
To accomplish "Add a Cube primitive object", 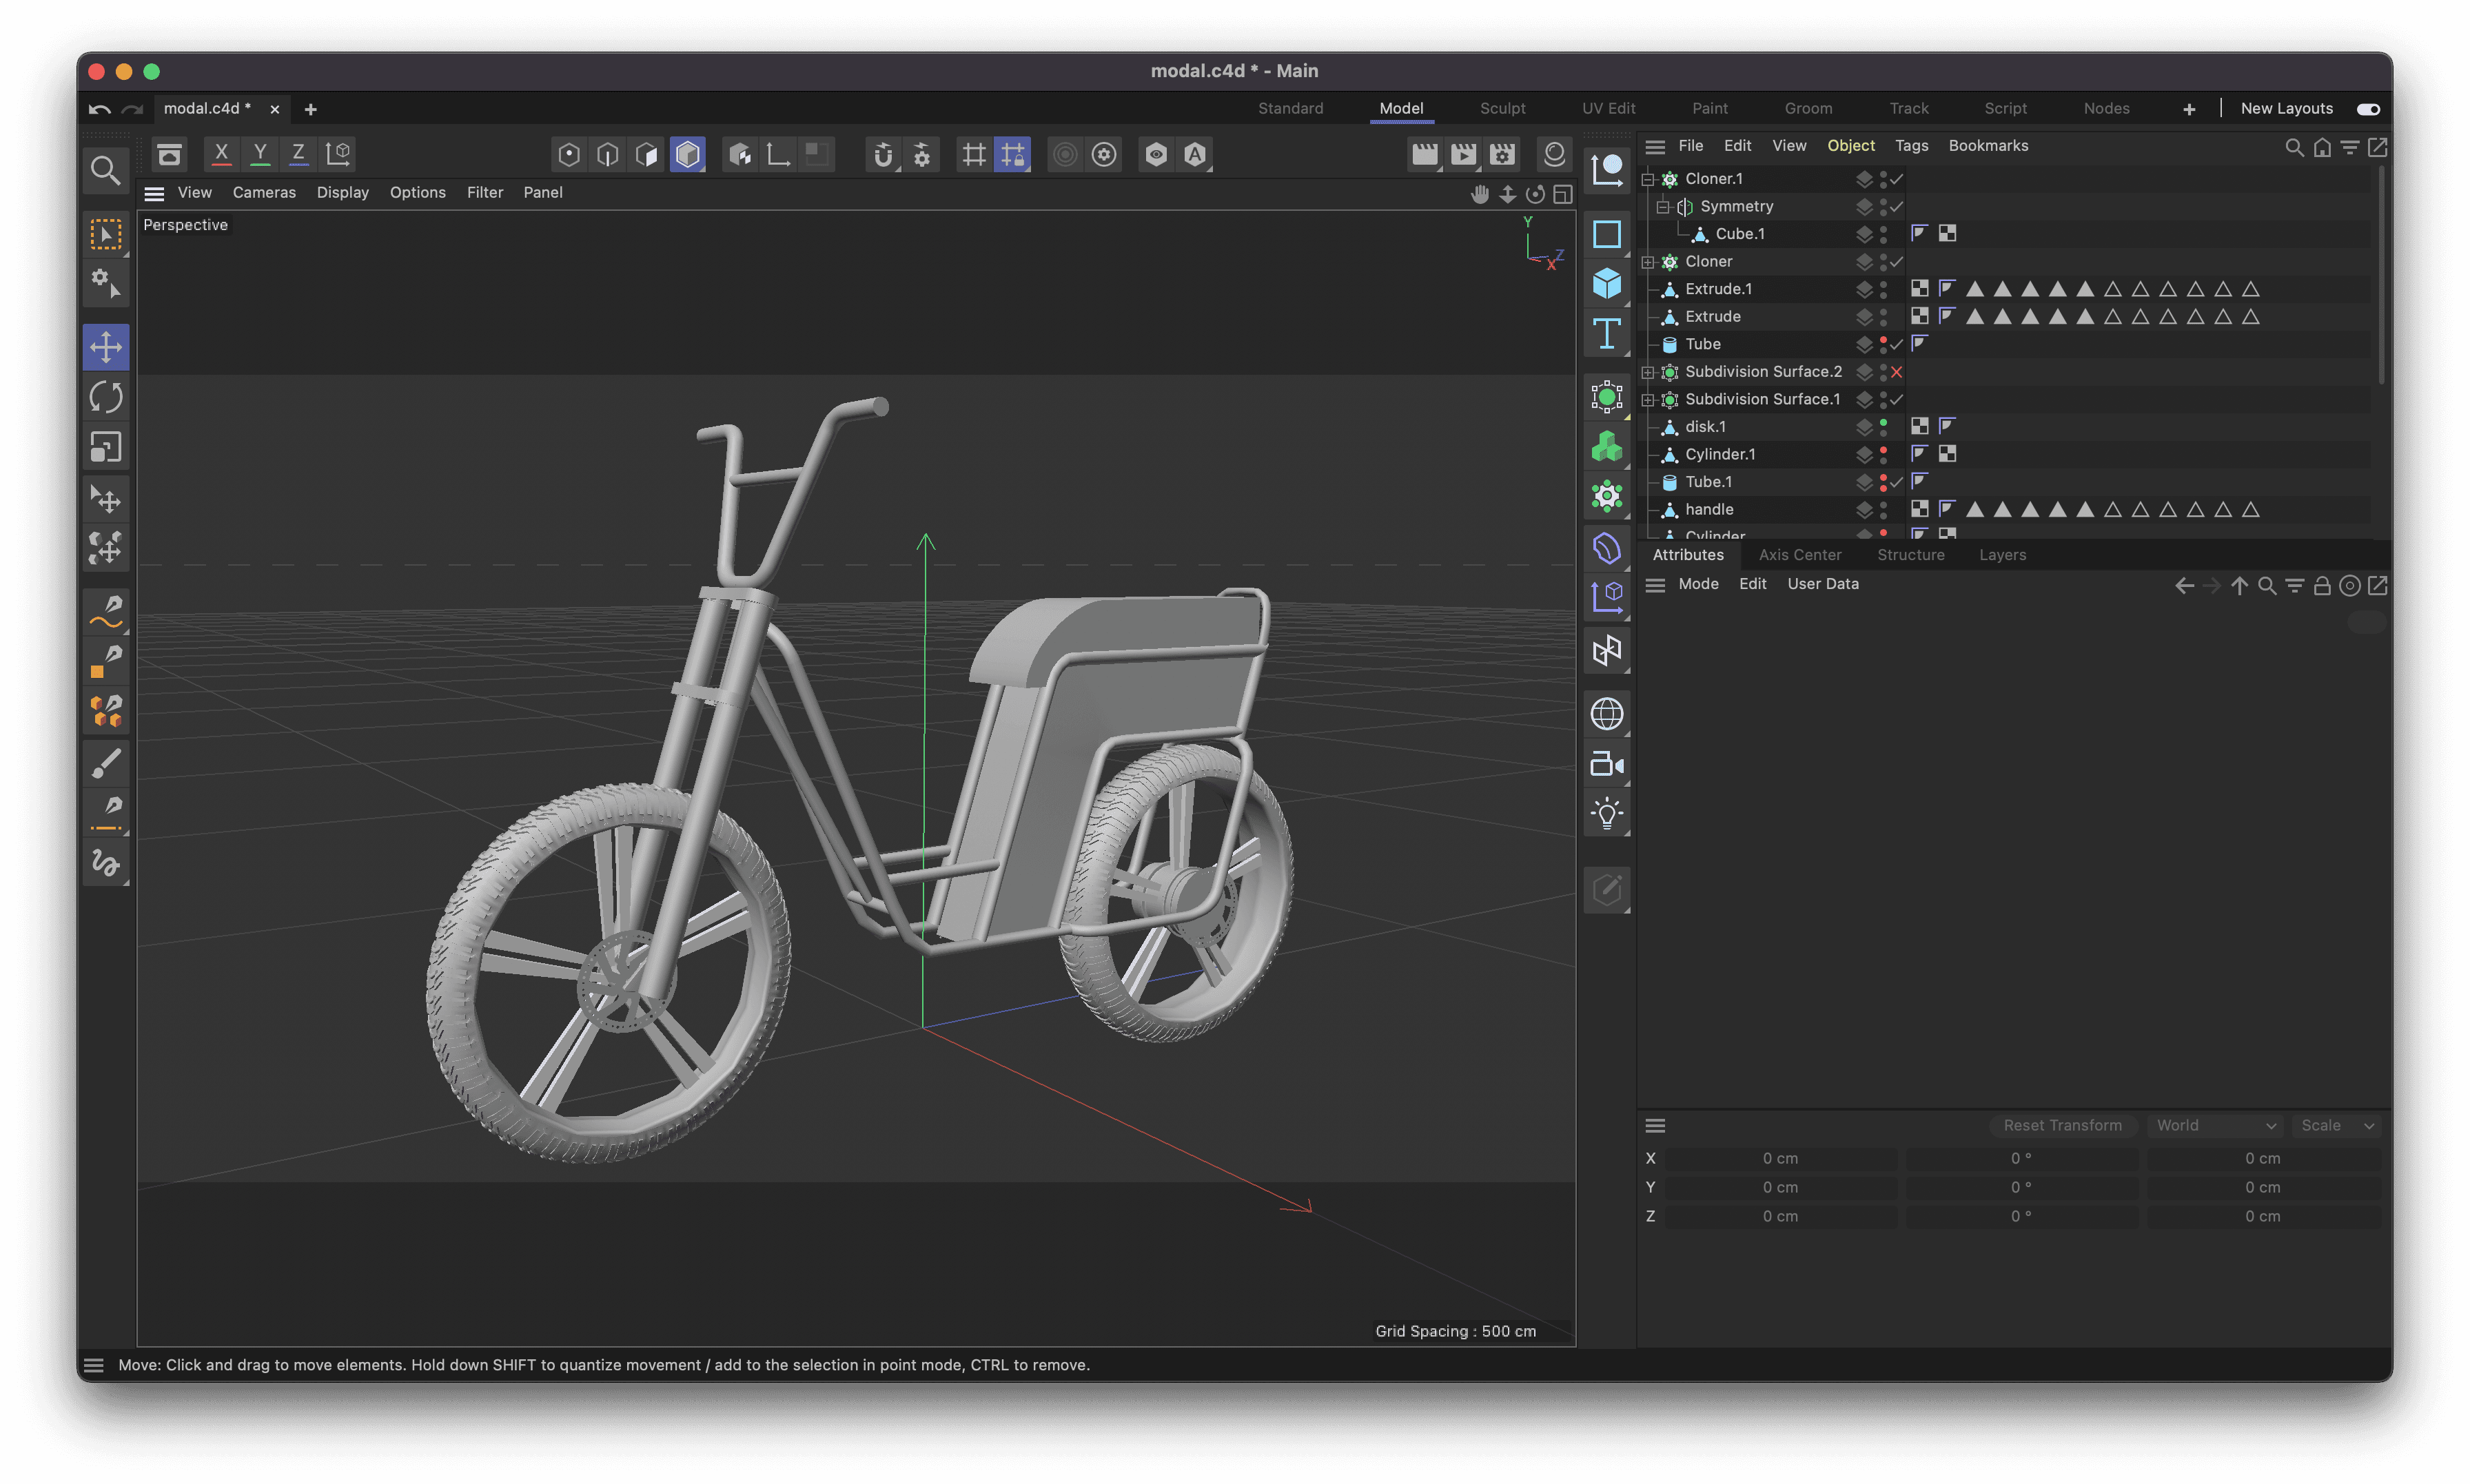I will click(x=1607, y=283).
